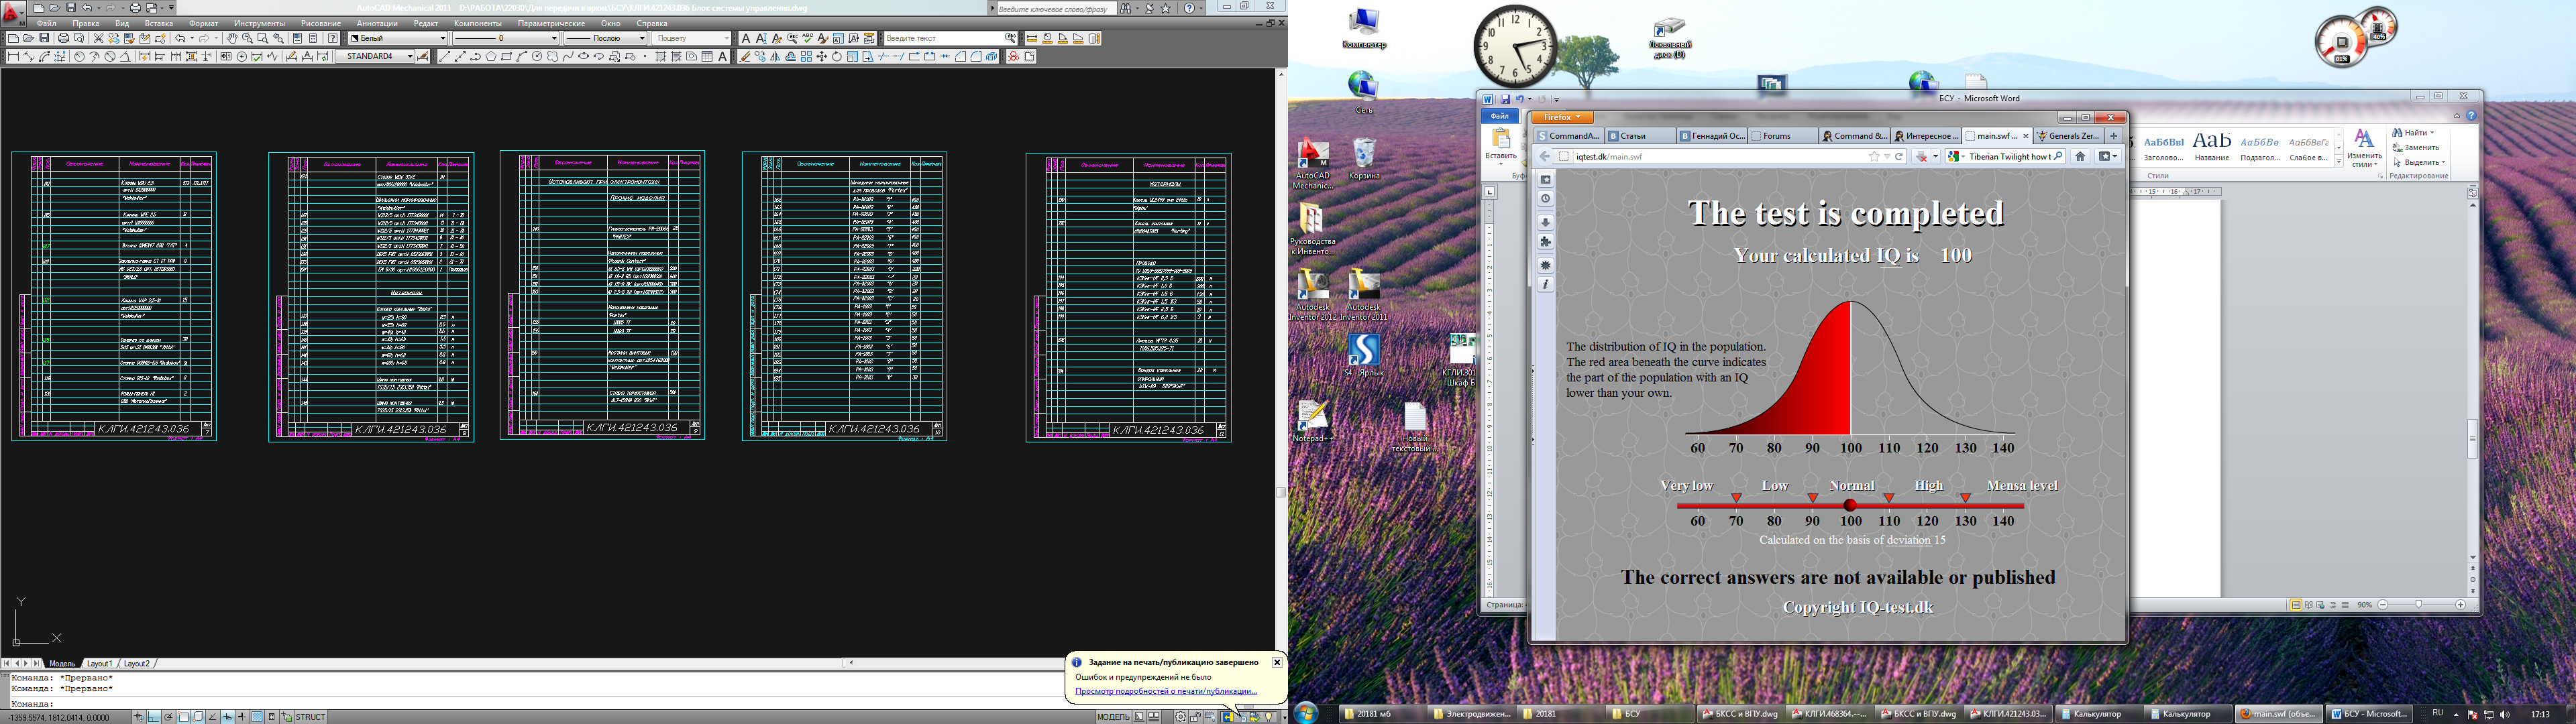
Task: Click the Erase tool in AutoCAD Modify toolbar
Action: tap(745, 57)
